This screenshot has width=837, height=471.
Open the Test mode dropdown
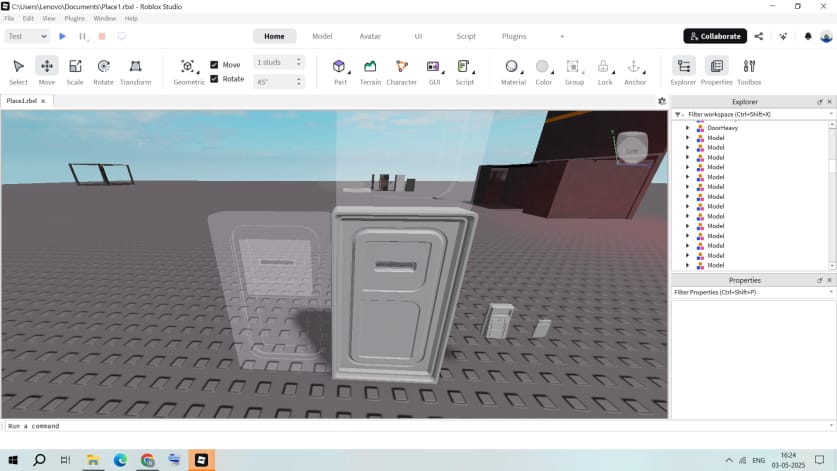click(x=27, y=36)
